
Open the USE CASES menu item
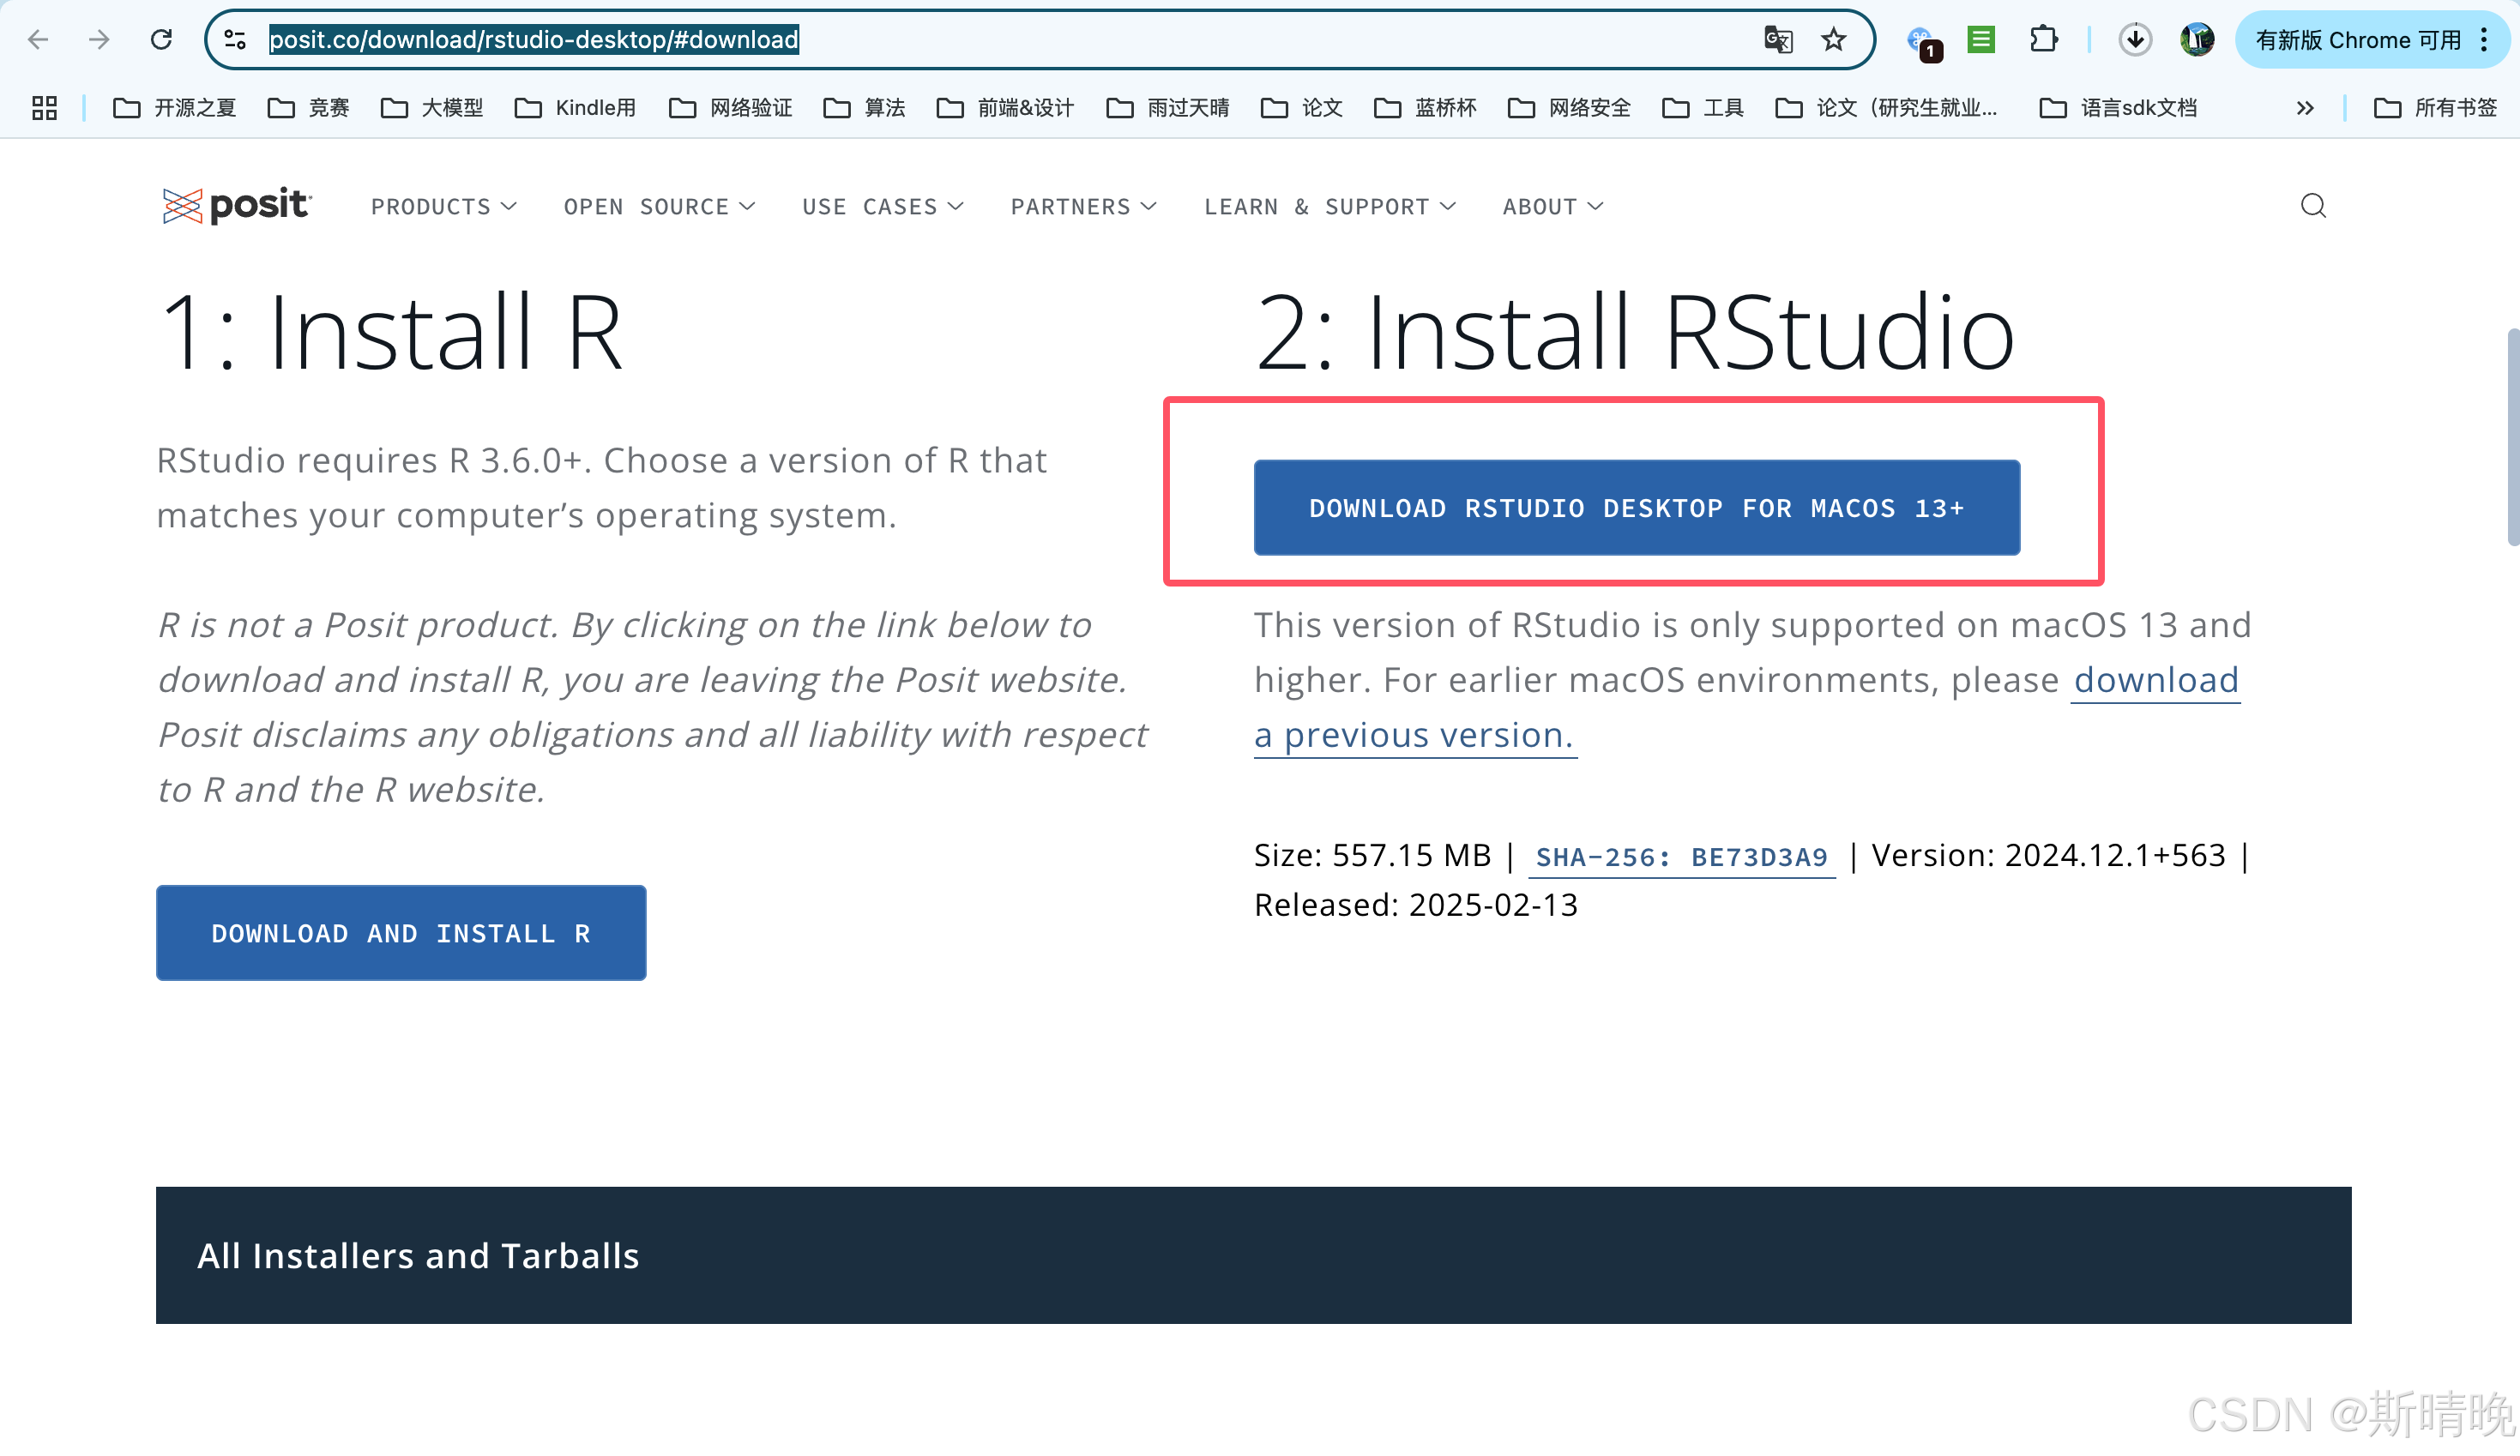coord(882,207)
